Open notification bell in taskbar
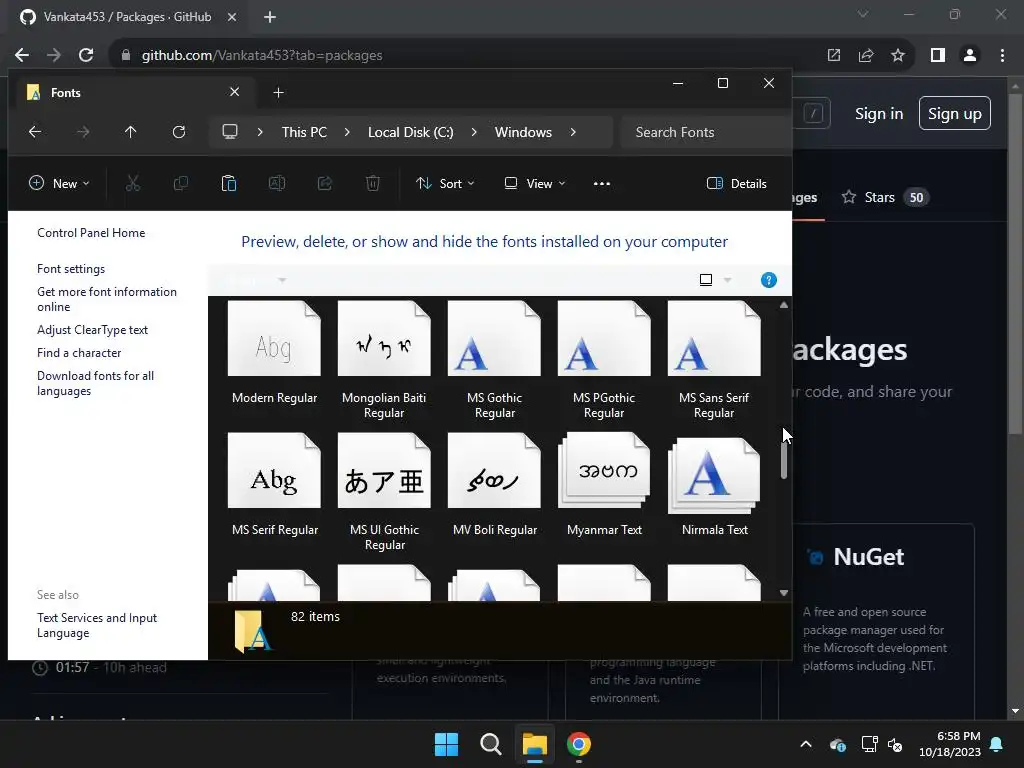 tap(997, 744)
